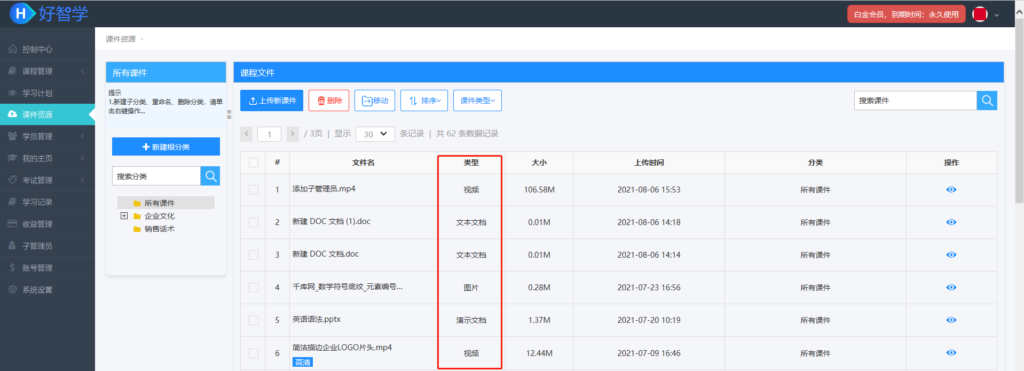
Task: Click the size value 106.58M
Action: [x=539, y=190]
